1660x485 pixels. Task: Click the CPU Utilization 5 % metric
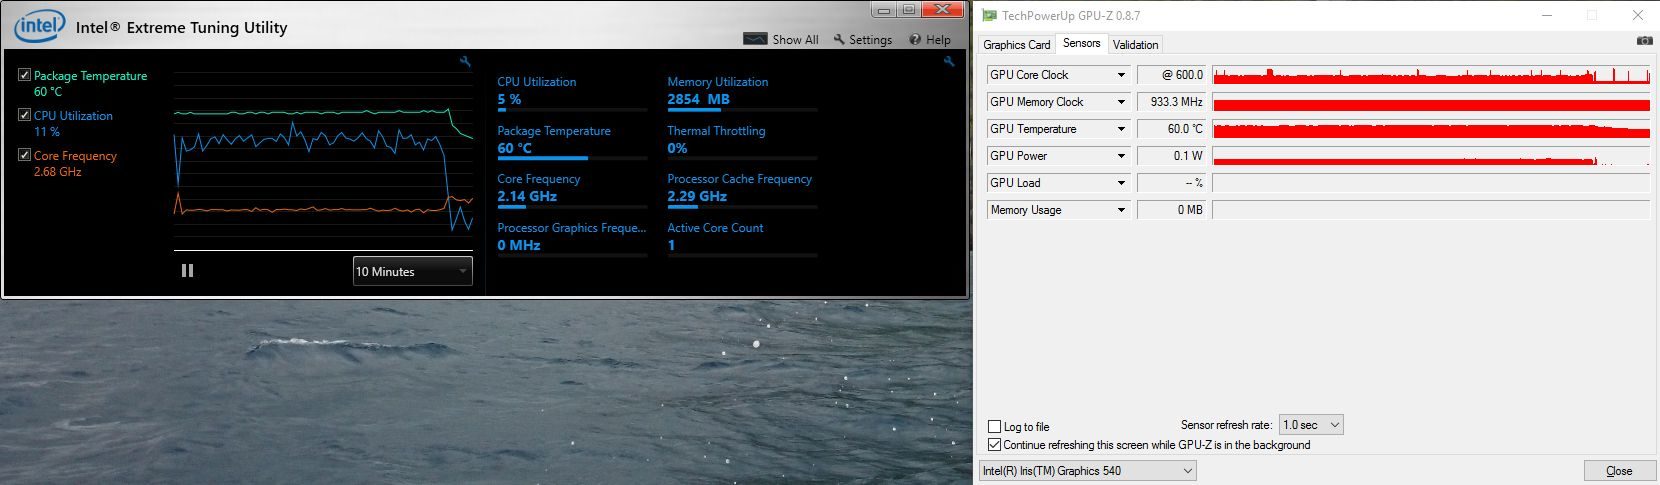click(x=509, y=99)
